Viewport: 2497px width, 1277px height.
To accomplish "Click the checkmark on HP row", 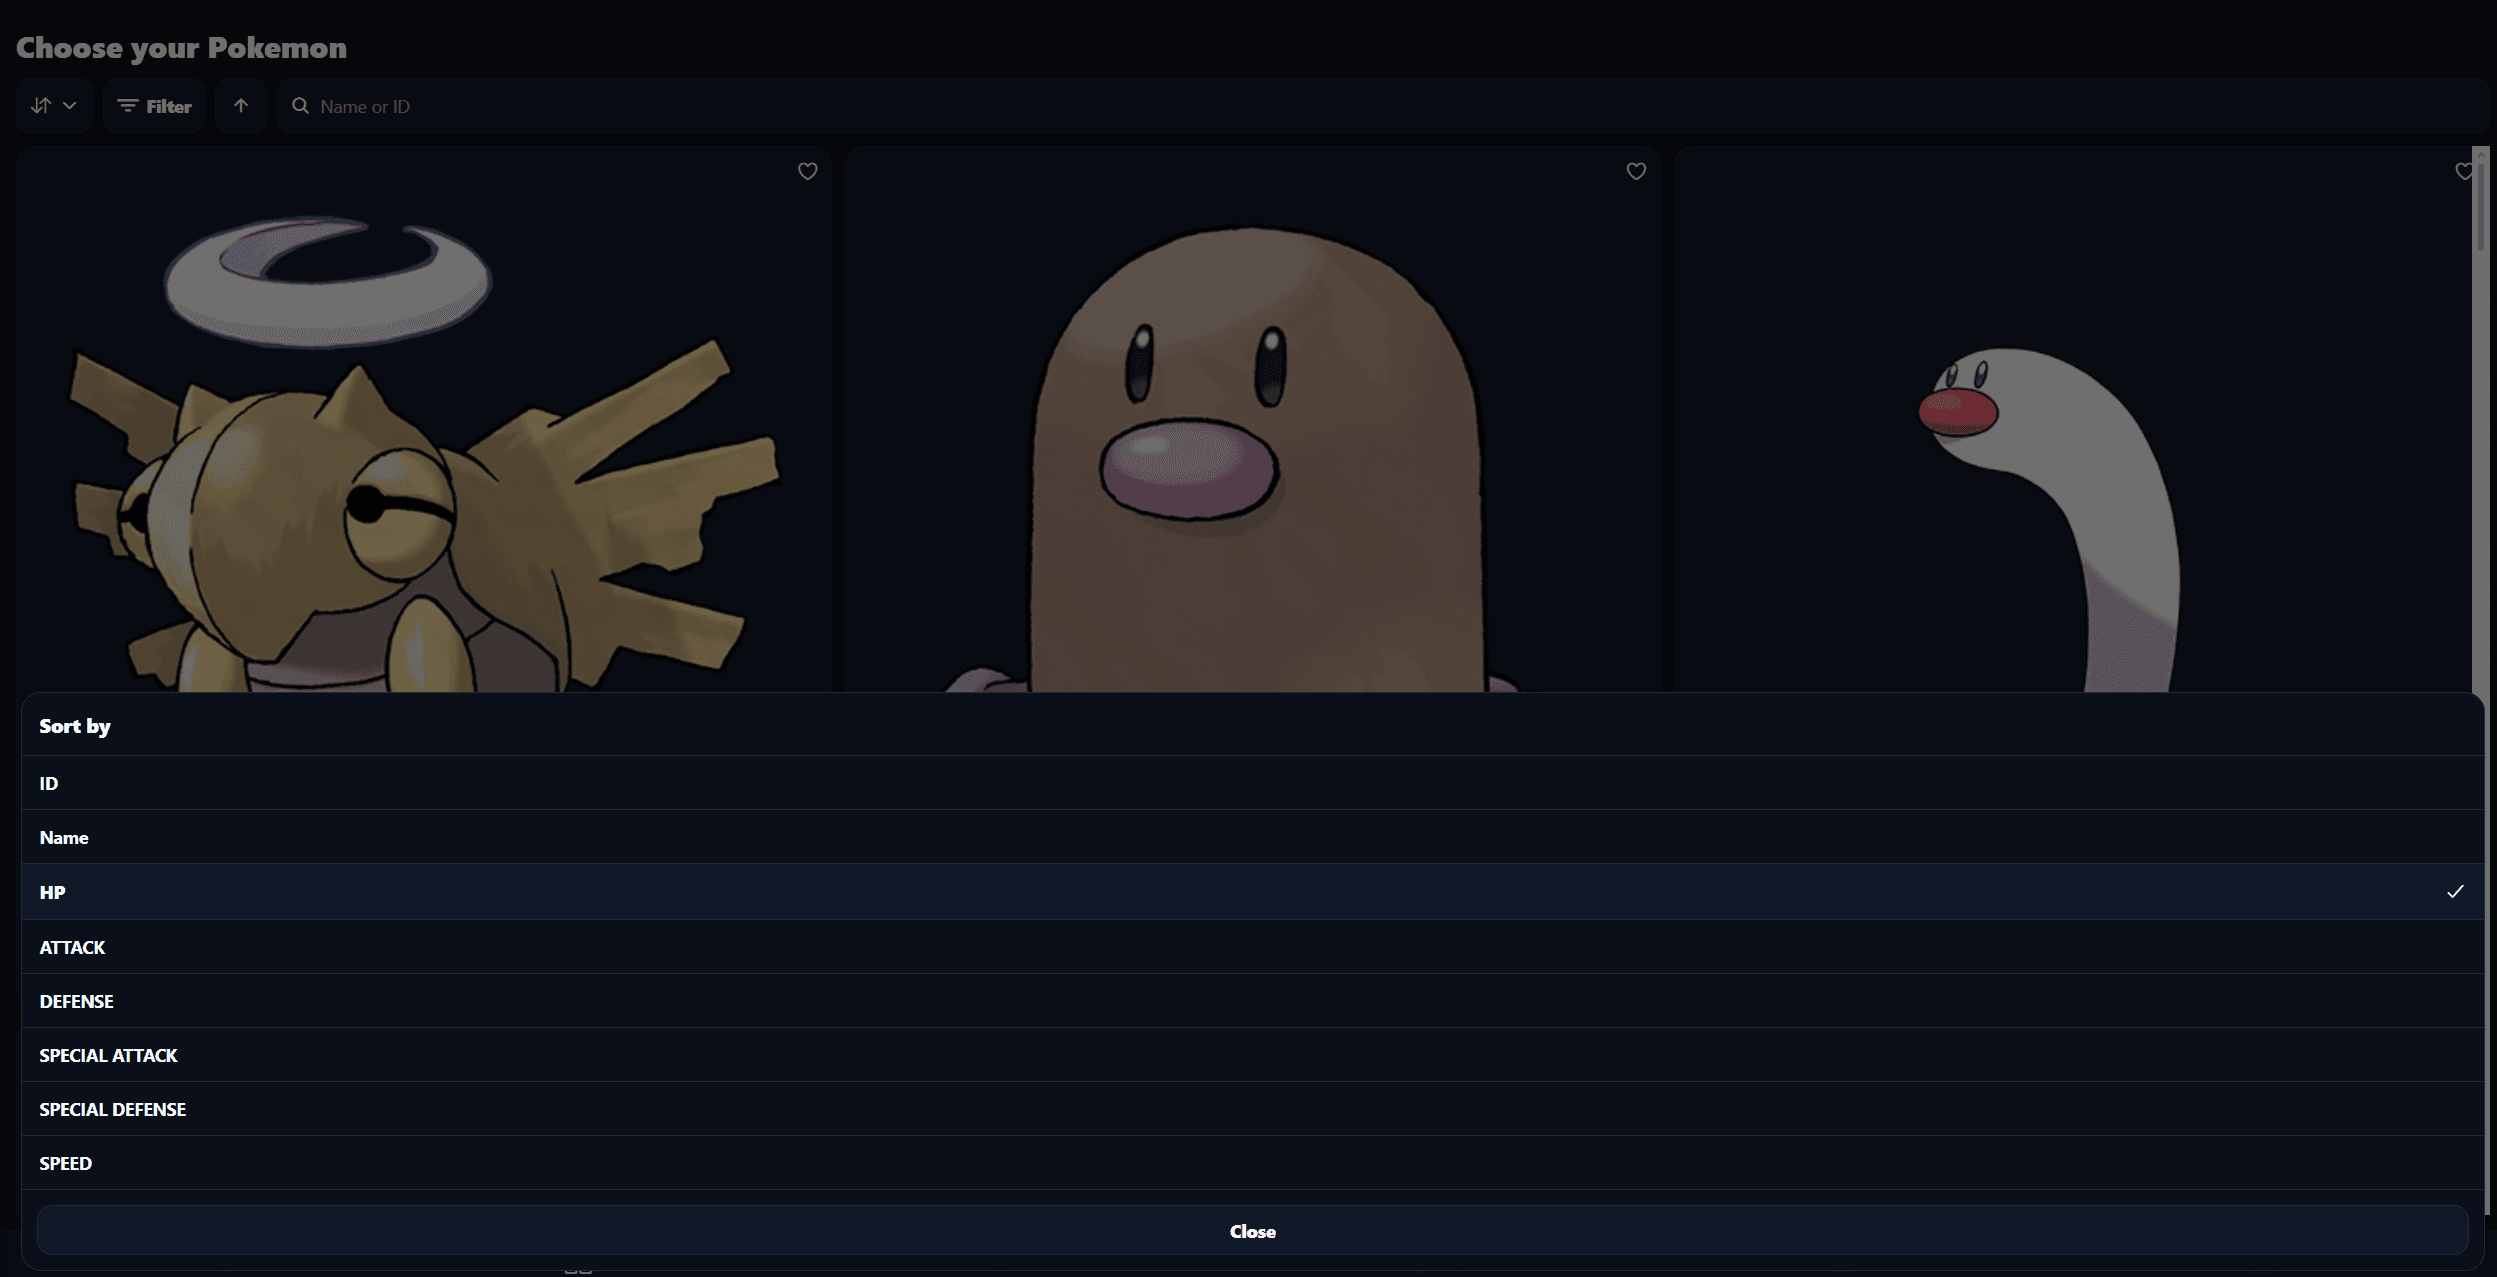I will (2455, 891).
